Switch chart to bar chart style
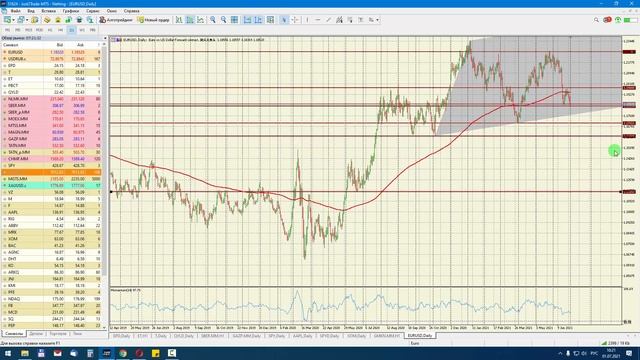 (x=179, y=20)
